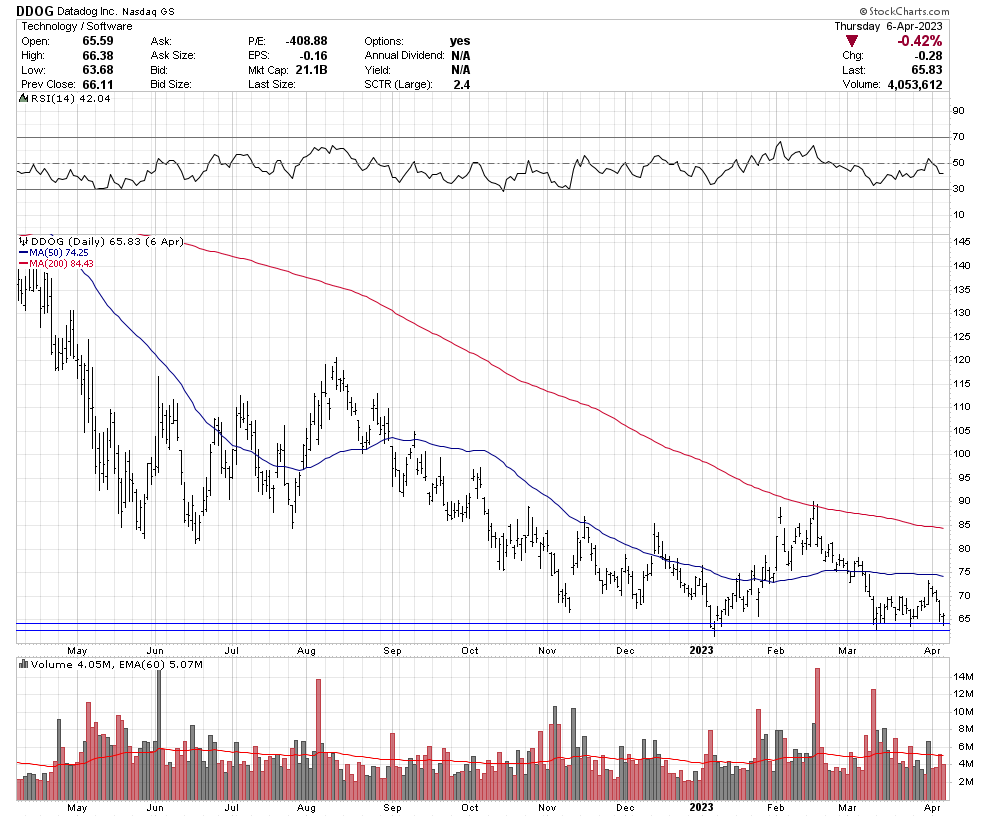This screenshot has height=817, width=990.
Task: Click the Thursday 6-Apr-2023 date
Action: 888,26
